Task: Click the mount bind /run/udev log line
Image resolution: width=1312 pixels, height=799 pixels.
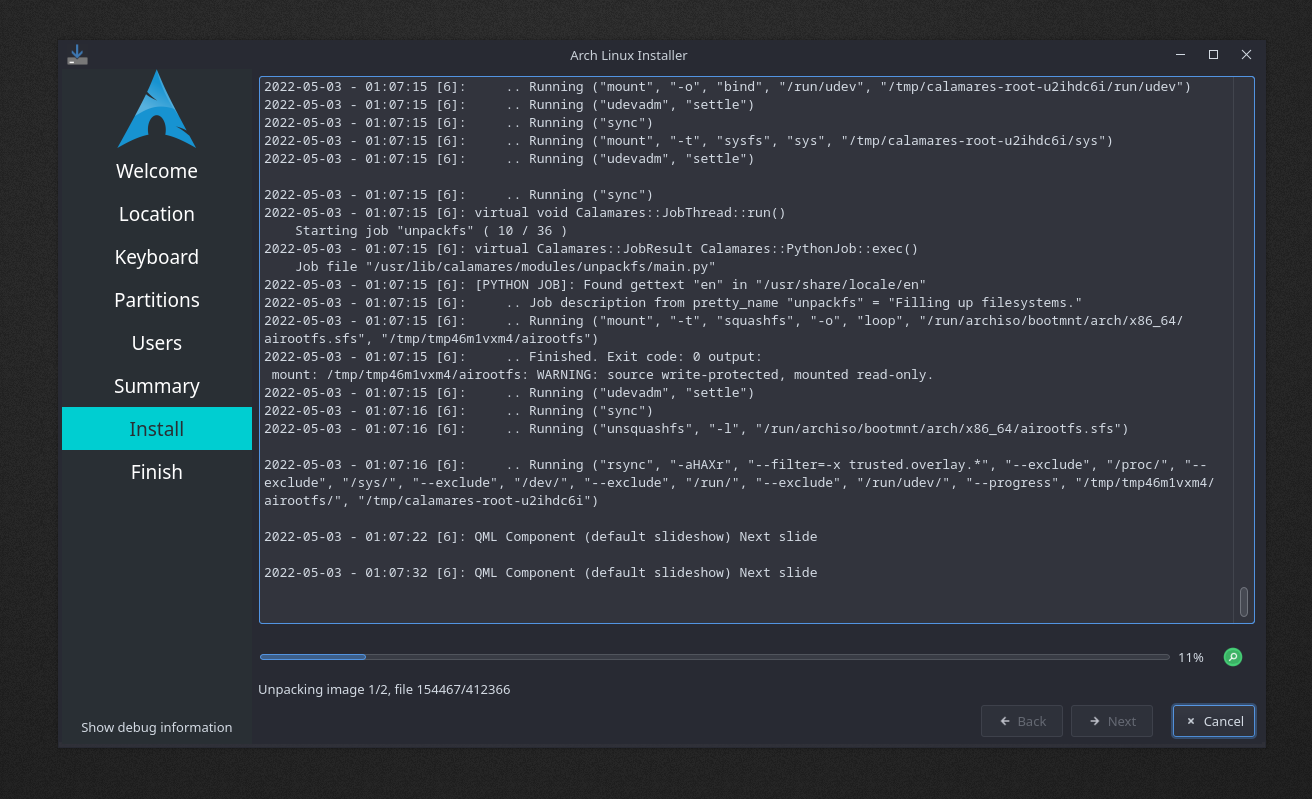Action: click(x=728, y=87)
